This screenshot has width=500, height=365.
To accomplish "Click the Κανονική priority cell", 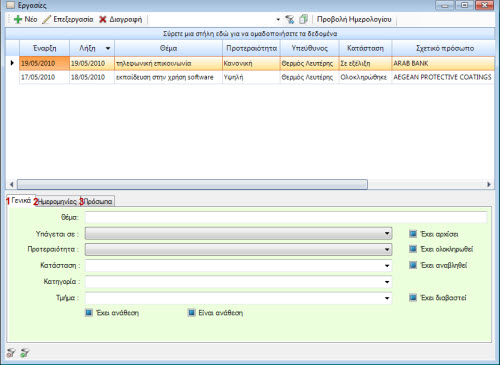I will [251, 63].
